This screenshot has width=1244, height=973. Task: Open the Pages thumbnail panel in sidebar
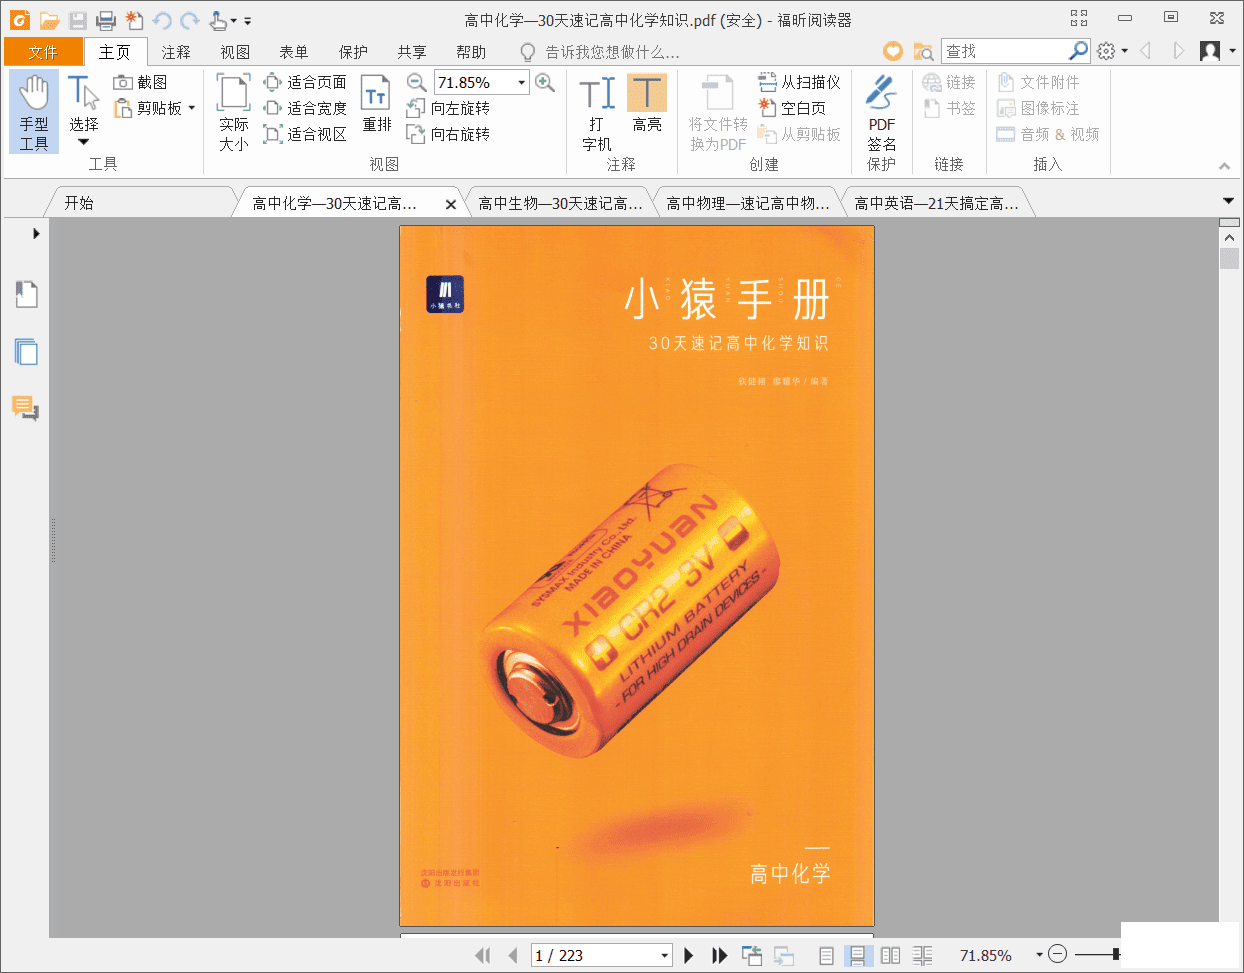pos(27,351)
